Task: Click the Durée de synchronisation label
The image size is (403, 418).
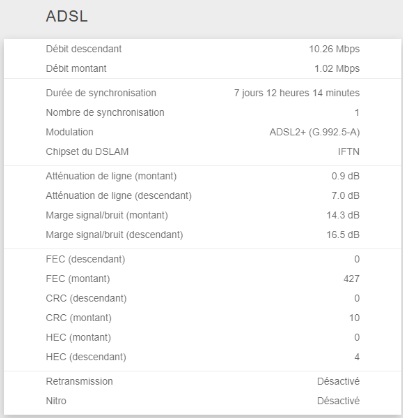Action: [101, 93]
